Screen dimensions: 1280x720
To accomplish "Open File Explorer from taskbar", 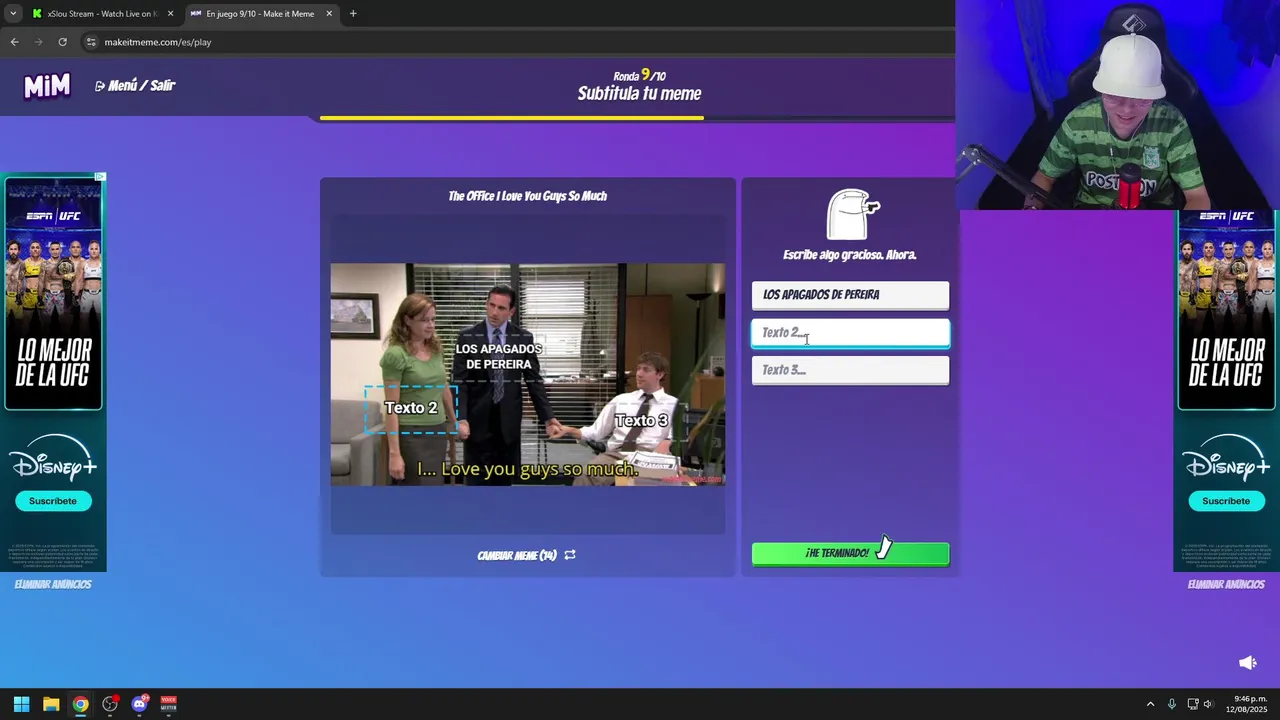I will point(51,704).
